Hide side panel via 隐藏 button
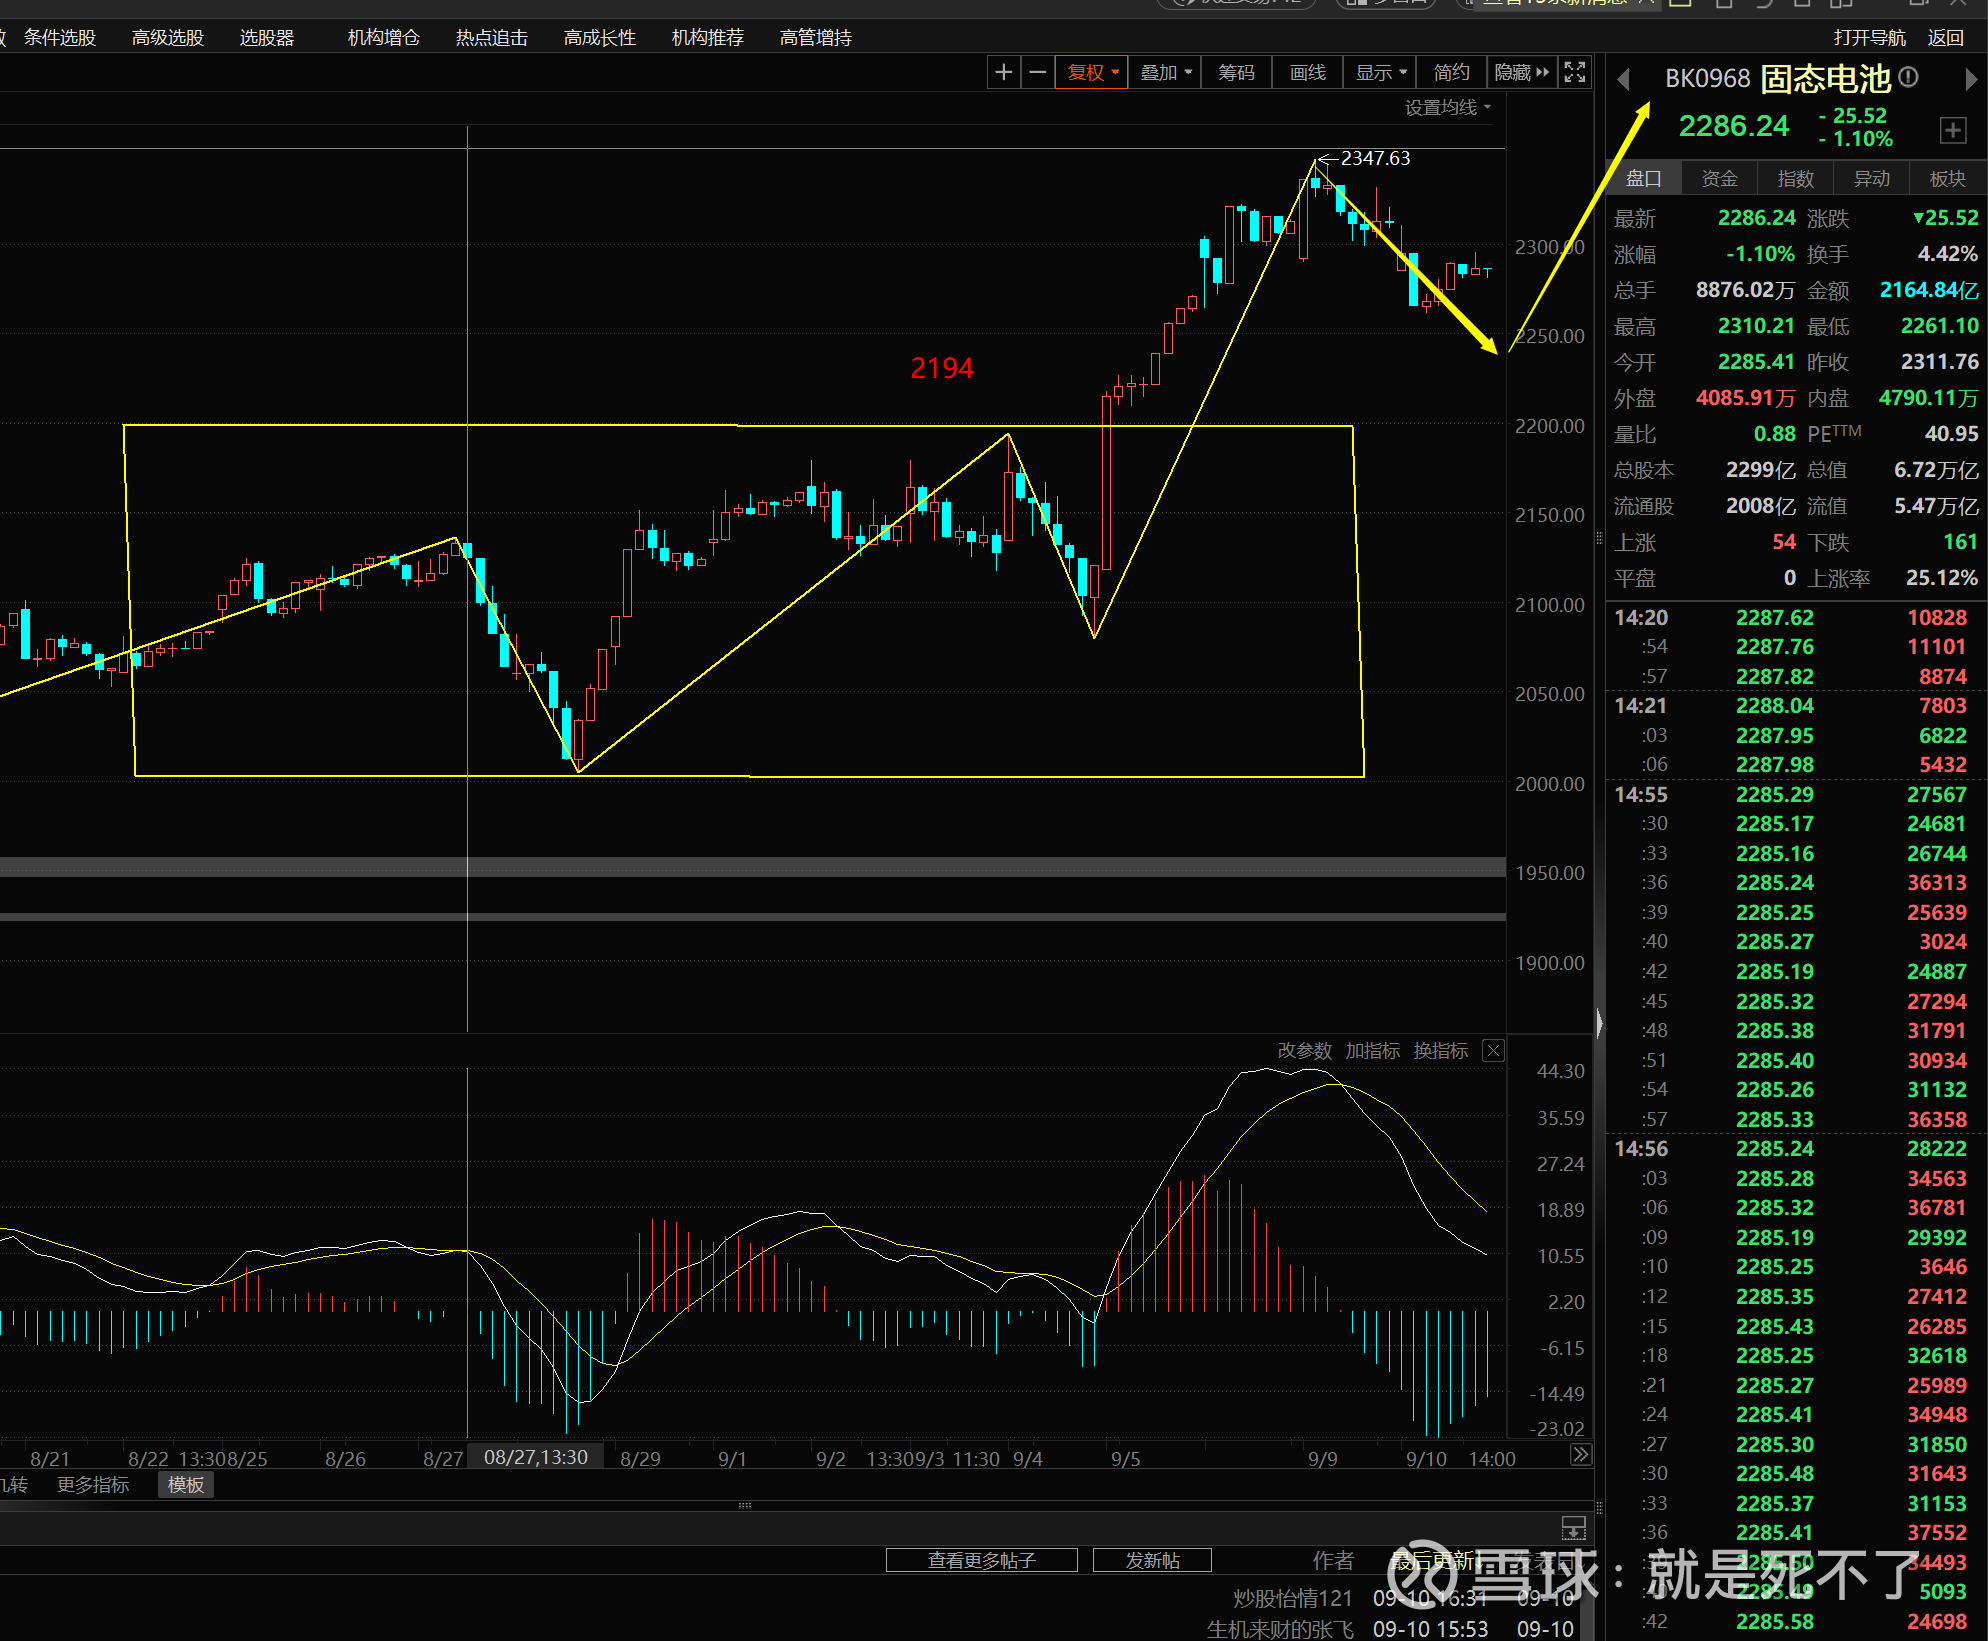The width and height of the screenshot is (1988, 1641). pyautogui.click(x=1521, y=72)
